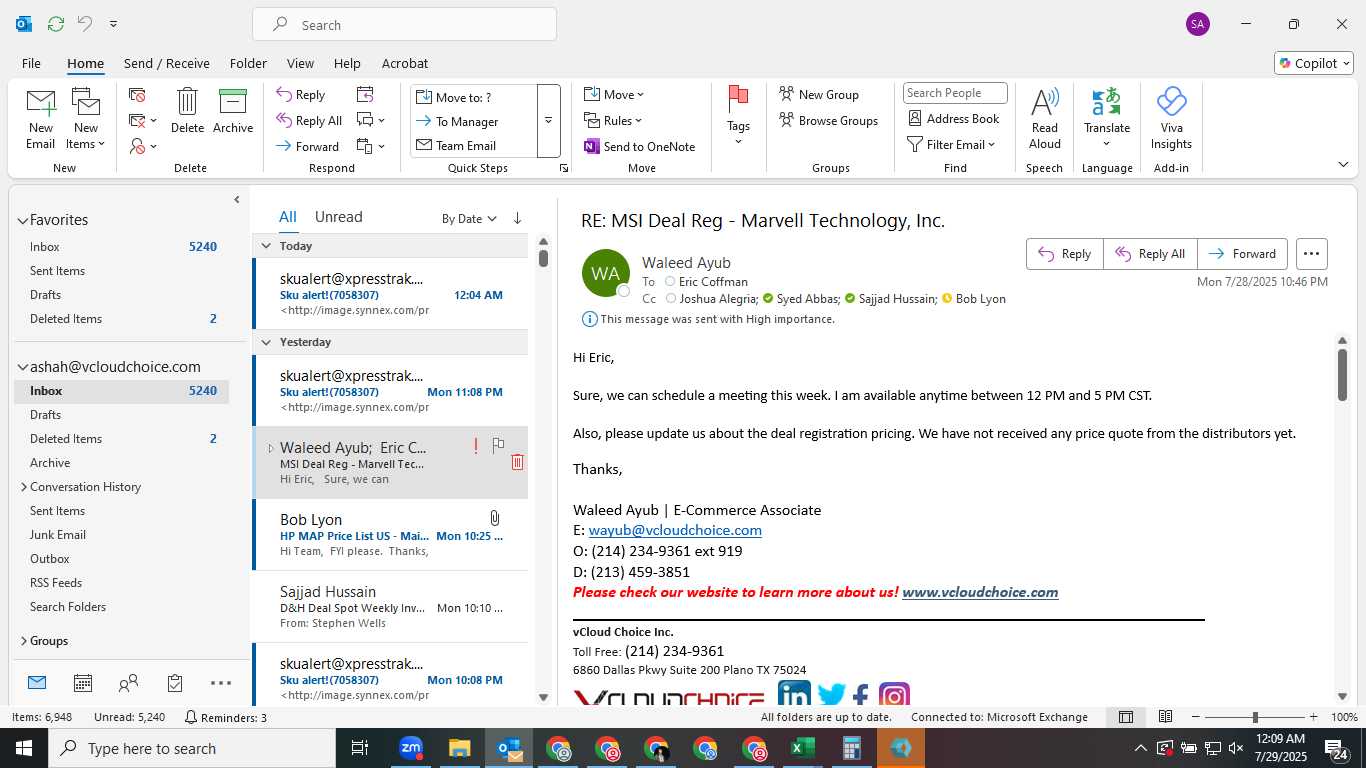
Task: Open Filter Email dropdown
Action: pos(951,145)
